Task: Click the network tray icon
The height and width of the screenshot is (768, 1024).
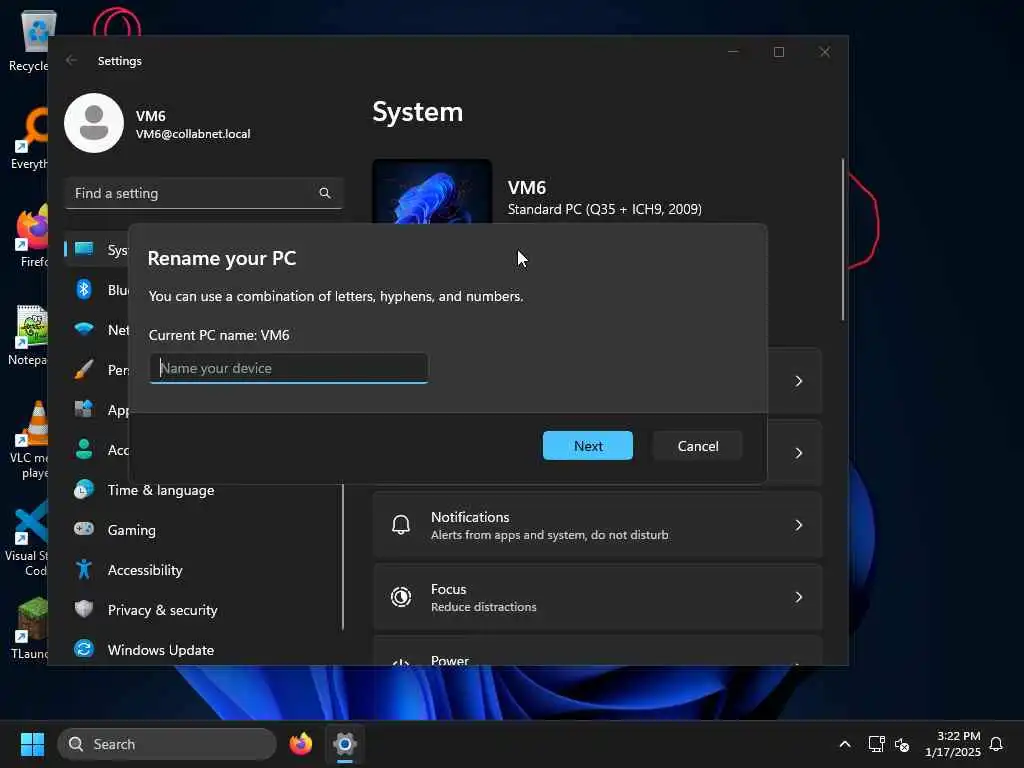Action: 876,744
